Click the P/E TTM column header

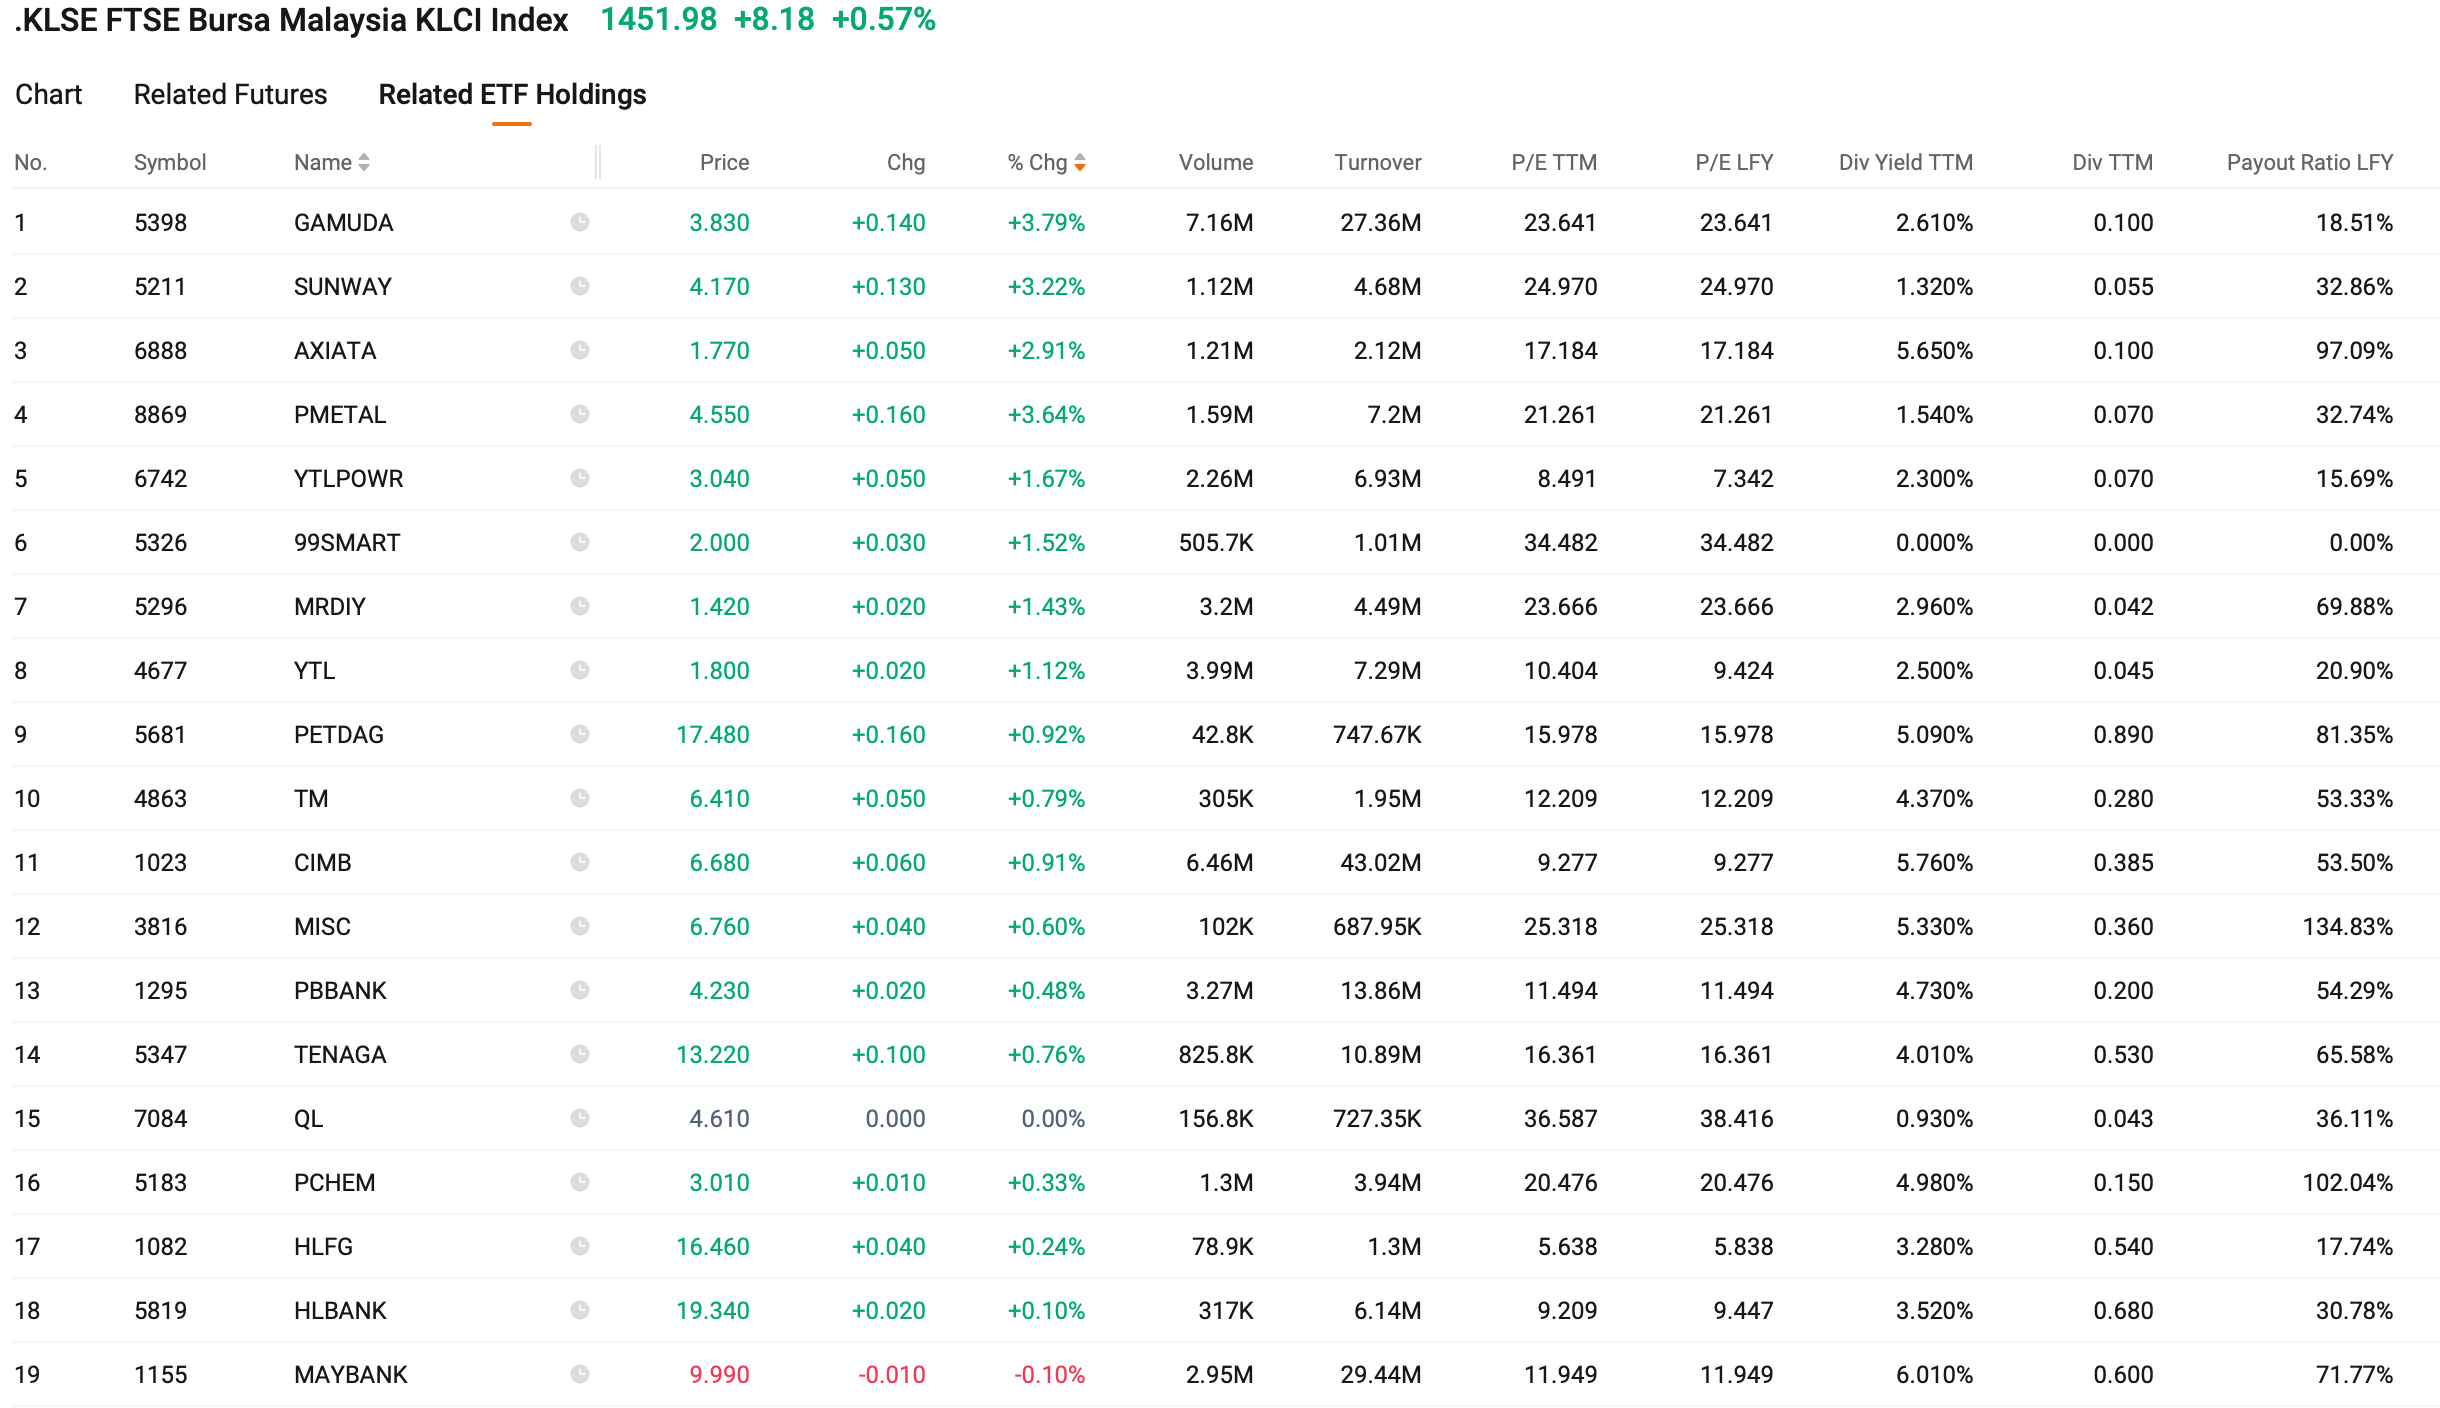point(1554,162)
